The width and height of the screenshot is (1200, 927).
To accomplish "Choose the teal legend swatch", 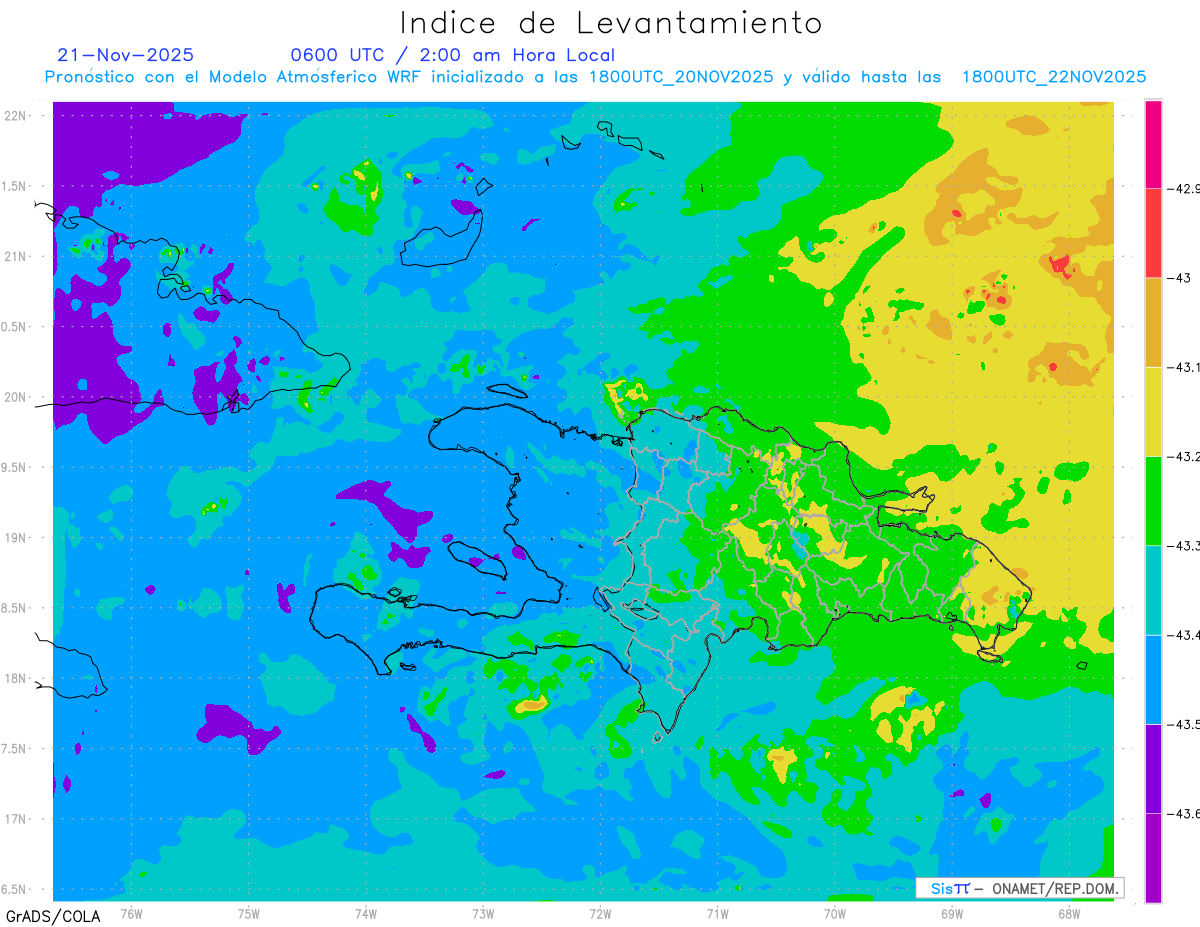I will coord(1153,590).
